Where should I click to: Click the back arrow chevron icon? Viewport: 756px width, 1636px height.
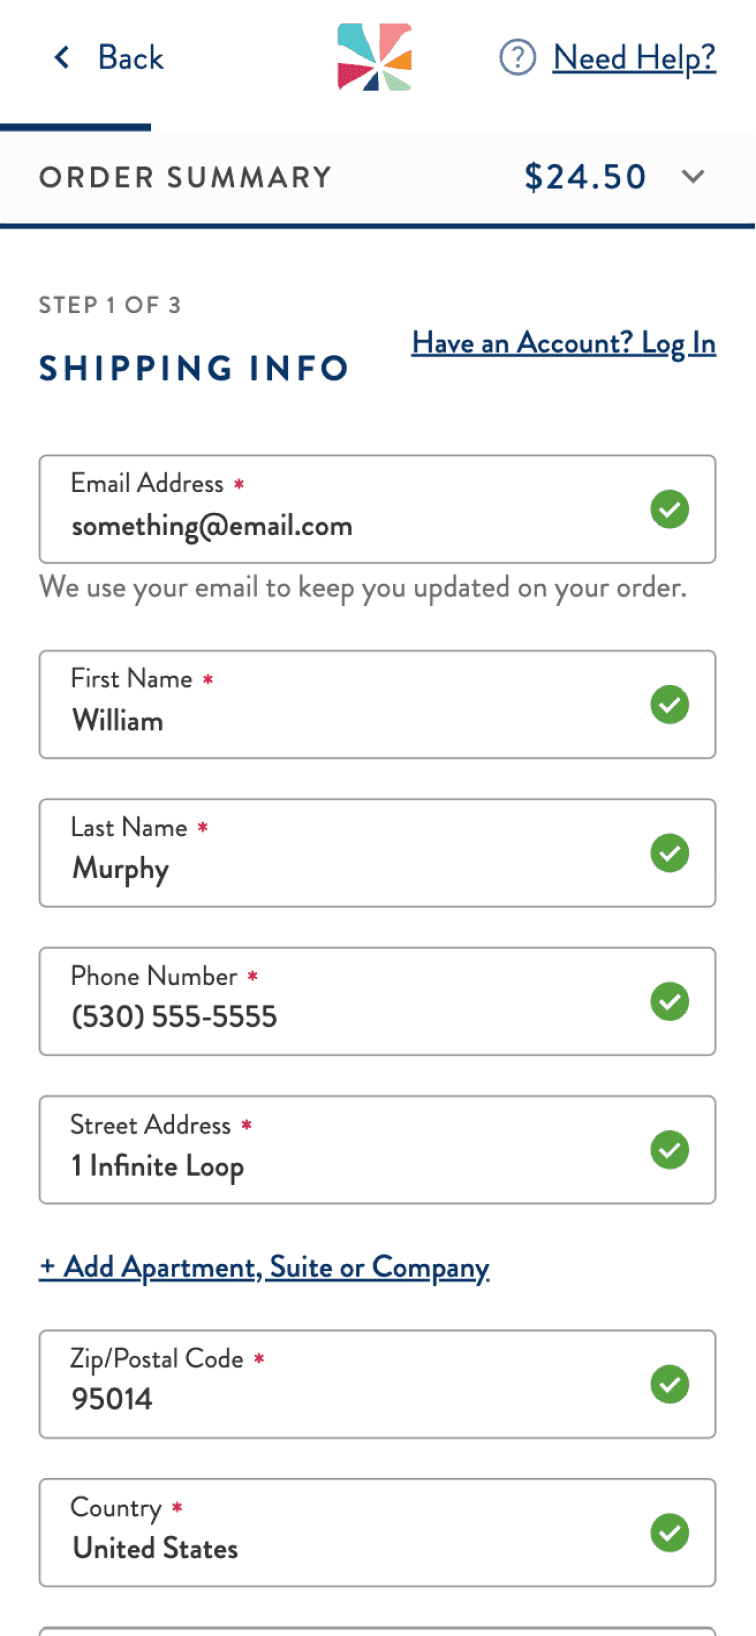coord(62,57)
